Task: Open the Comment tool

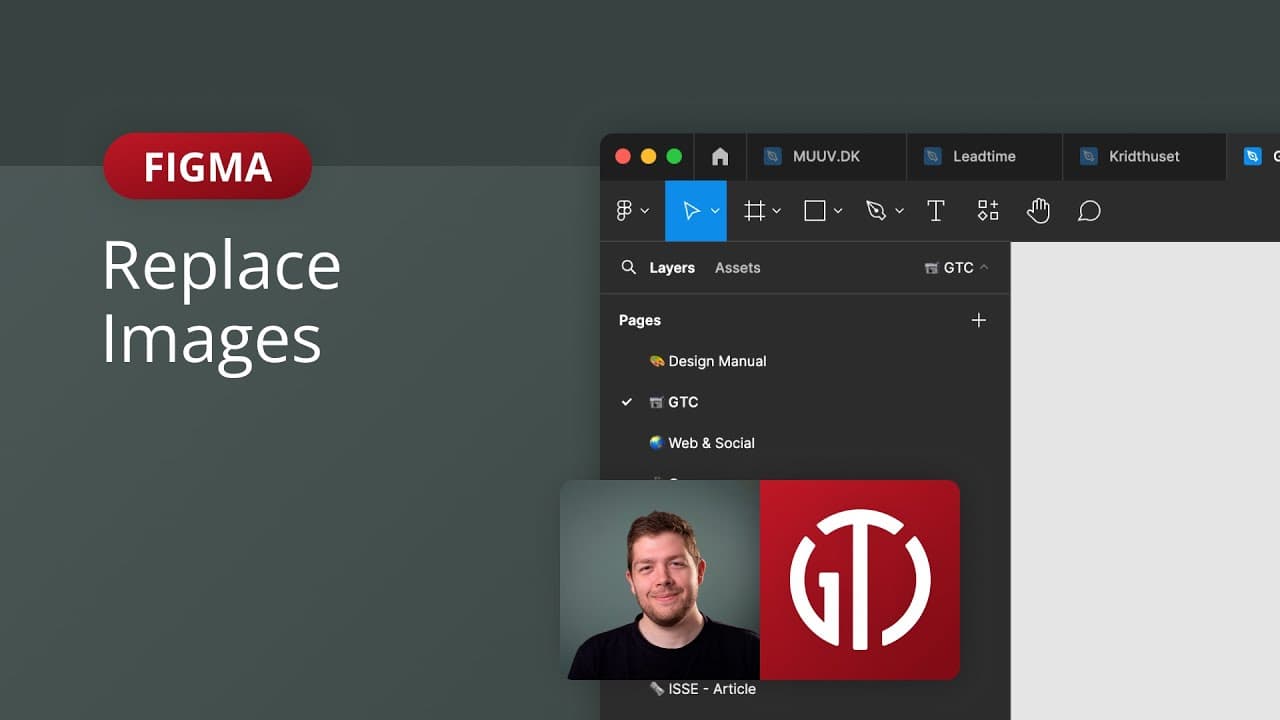Action: (1089, 211)
